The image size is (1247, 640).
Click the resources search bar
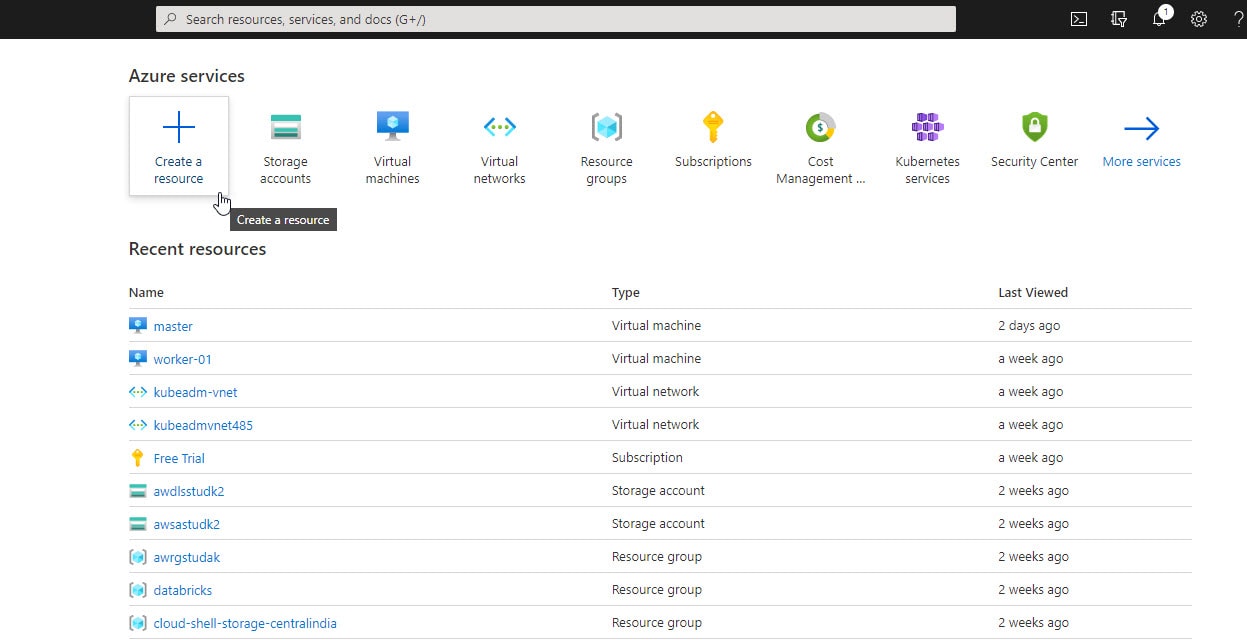[556, 18]
